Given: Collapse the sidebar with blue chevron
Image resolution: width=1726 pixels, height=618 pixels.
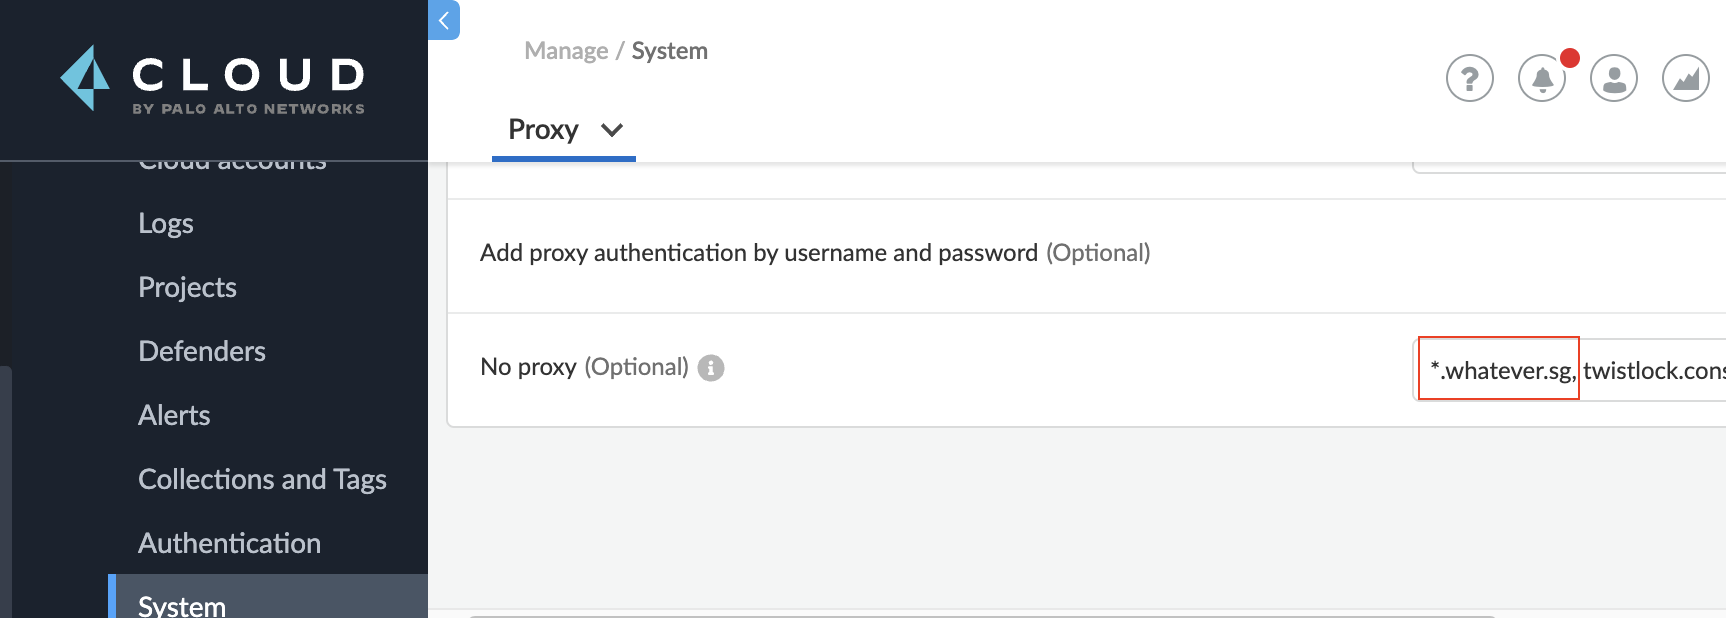Looking at the screenshot, I should (443, 20).
